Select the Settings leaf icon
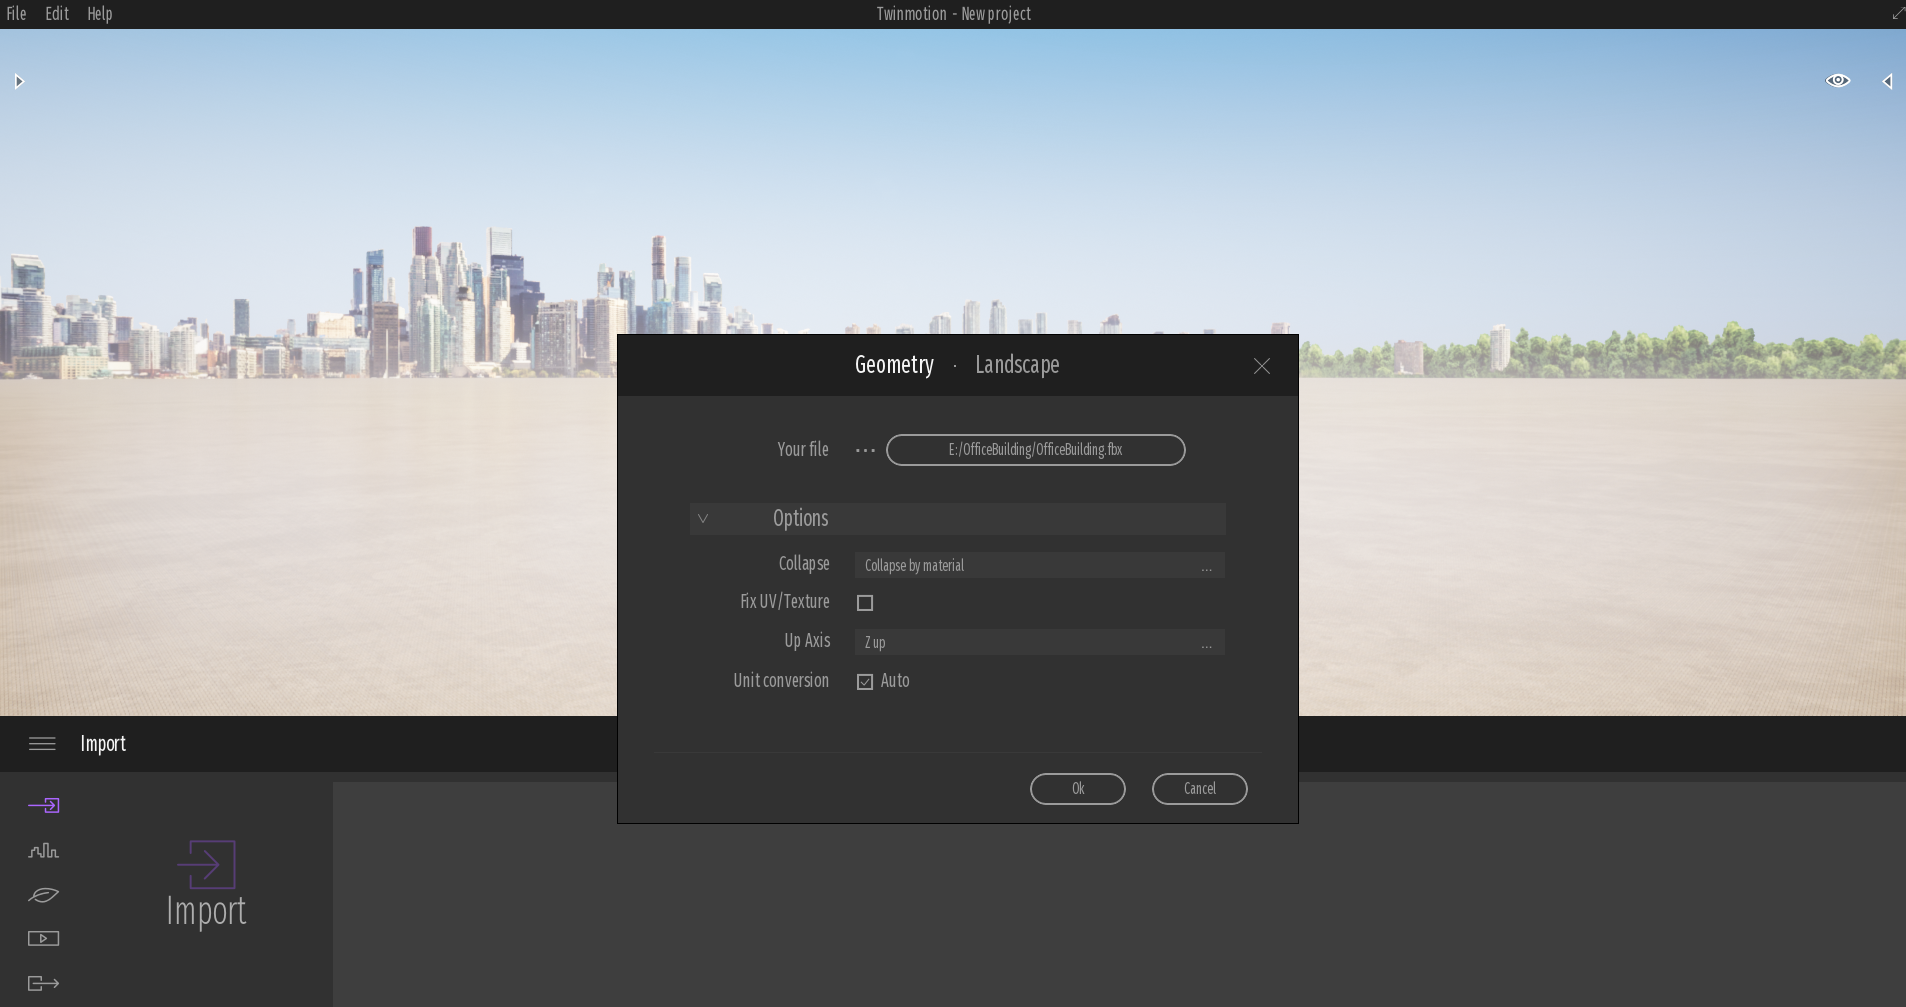The width and height of the screenshot is (1906, 1007). pyautogui.click(x=44, y=895)
